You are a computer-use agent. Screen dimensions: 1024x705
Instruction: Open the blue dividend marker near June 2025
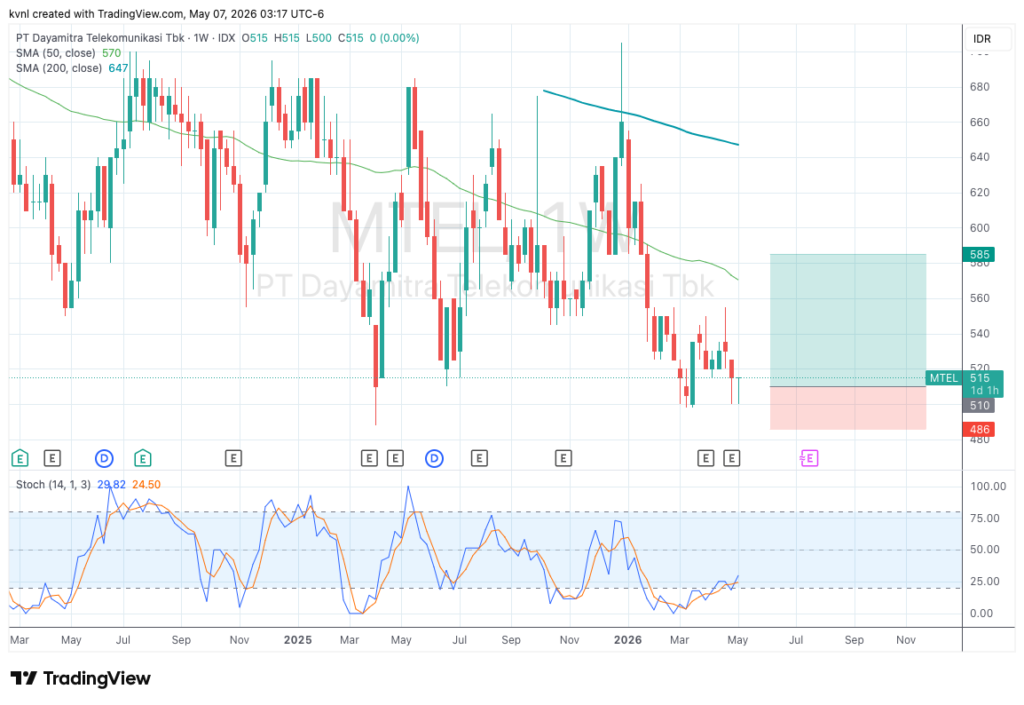[434, 459]
